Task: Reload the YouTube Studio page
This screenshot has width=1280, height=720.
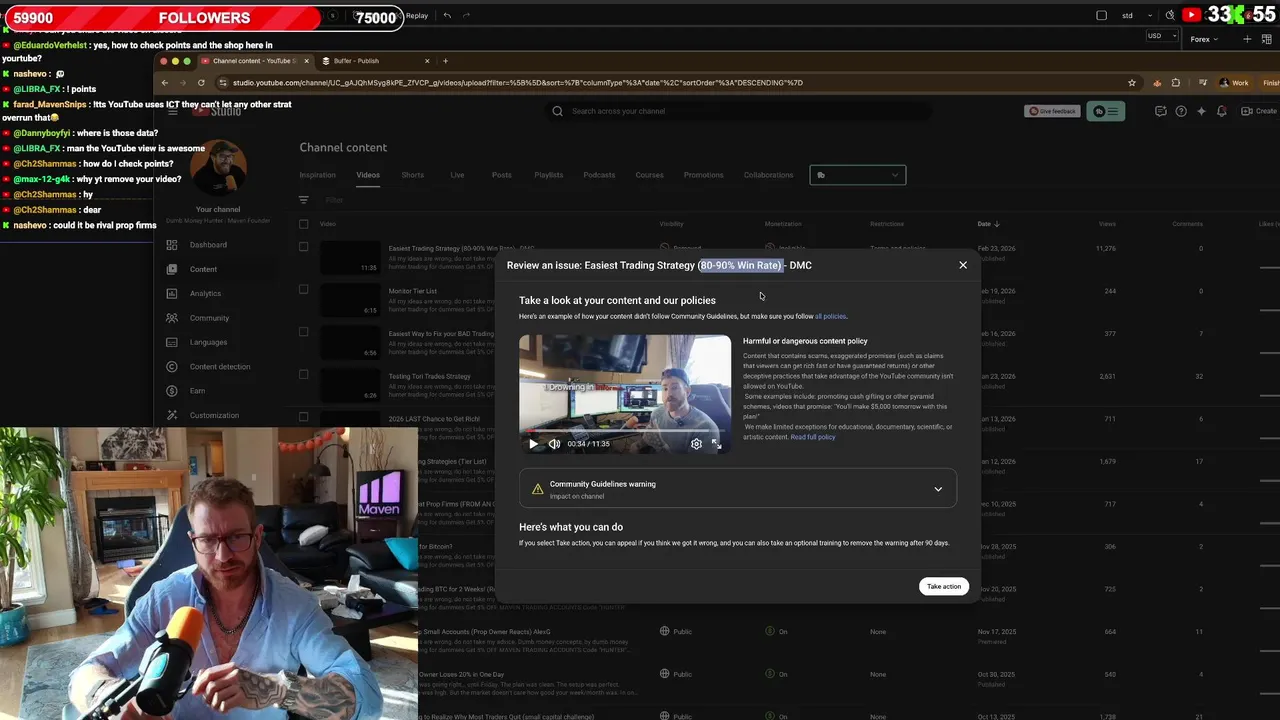Action: 201,83
